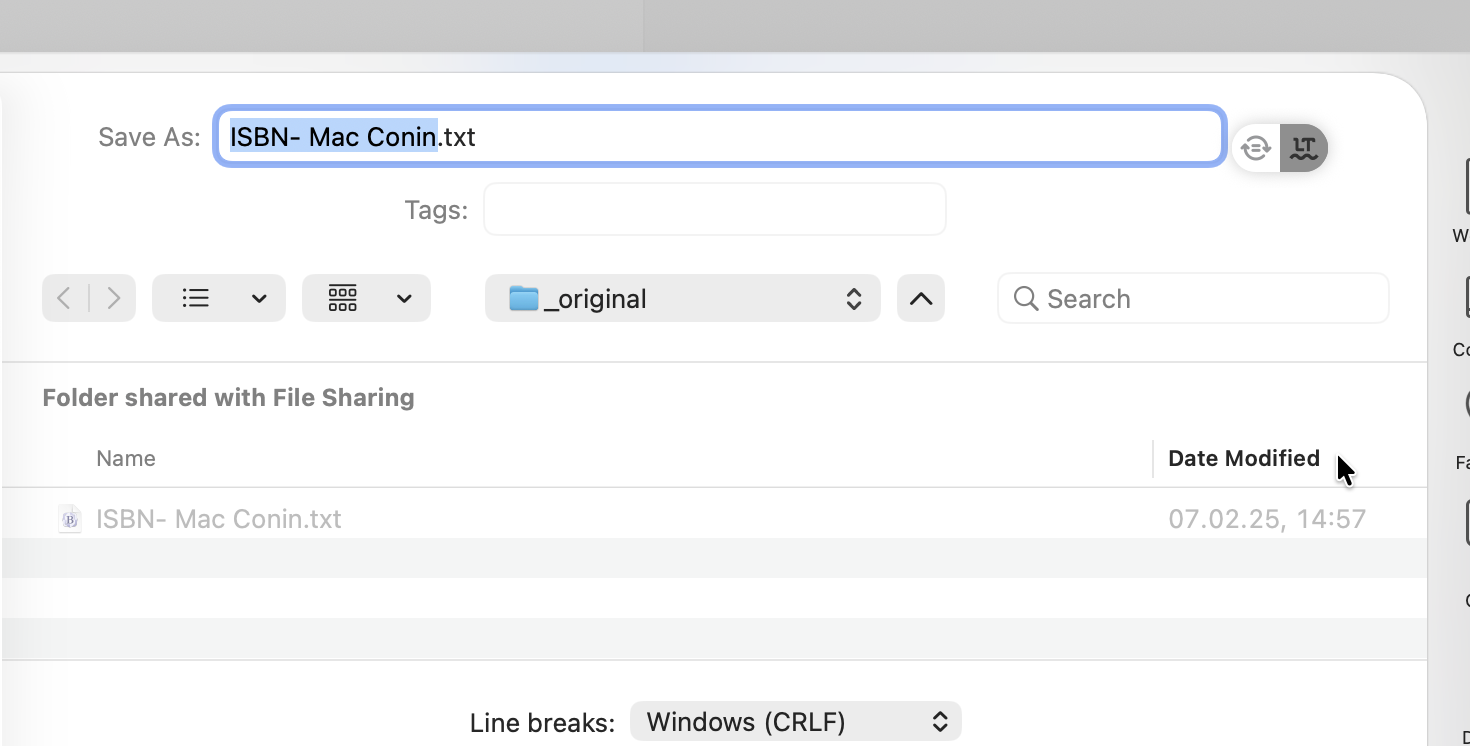Go forward with the right chevron
The image size is (1470, 746).
coord(113,298)
